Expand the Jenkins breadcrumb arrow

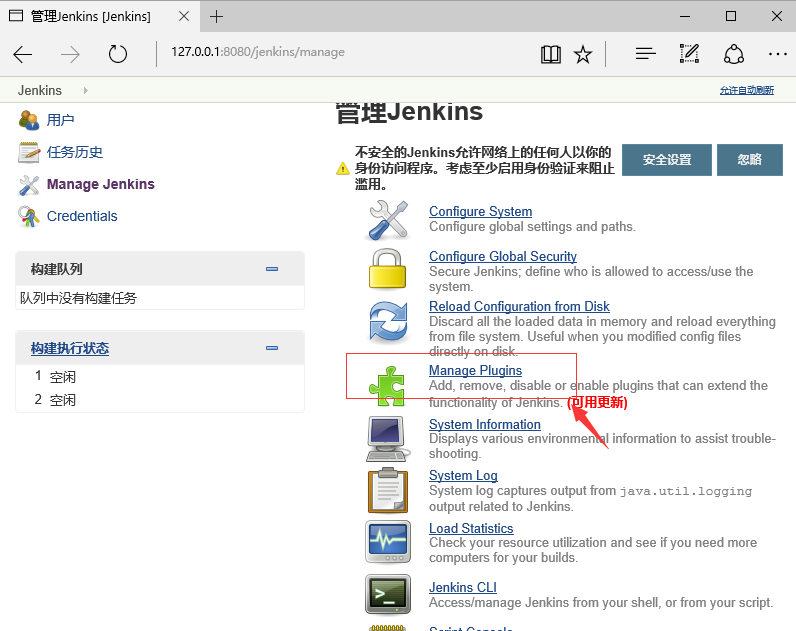[86, 90]
